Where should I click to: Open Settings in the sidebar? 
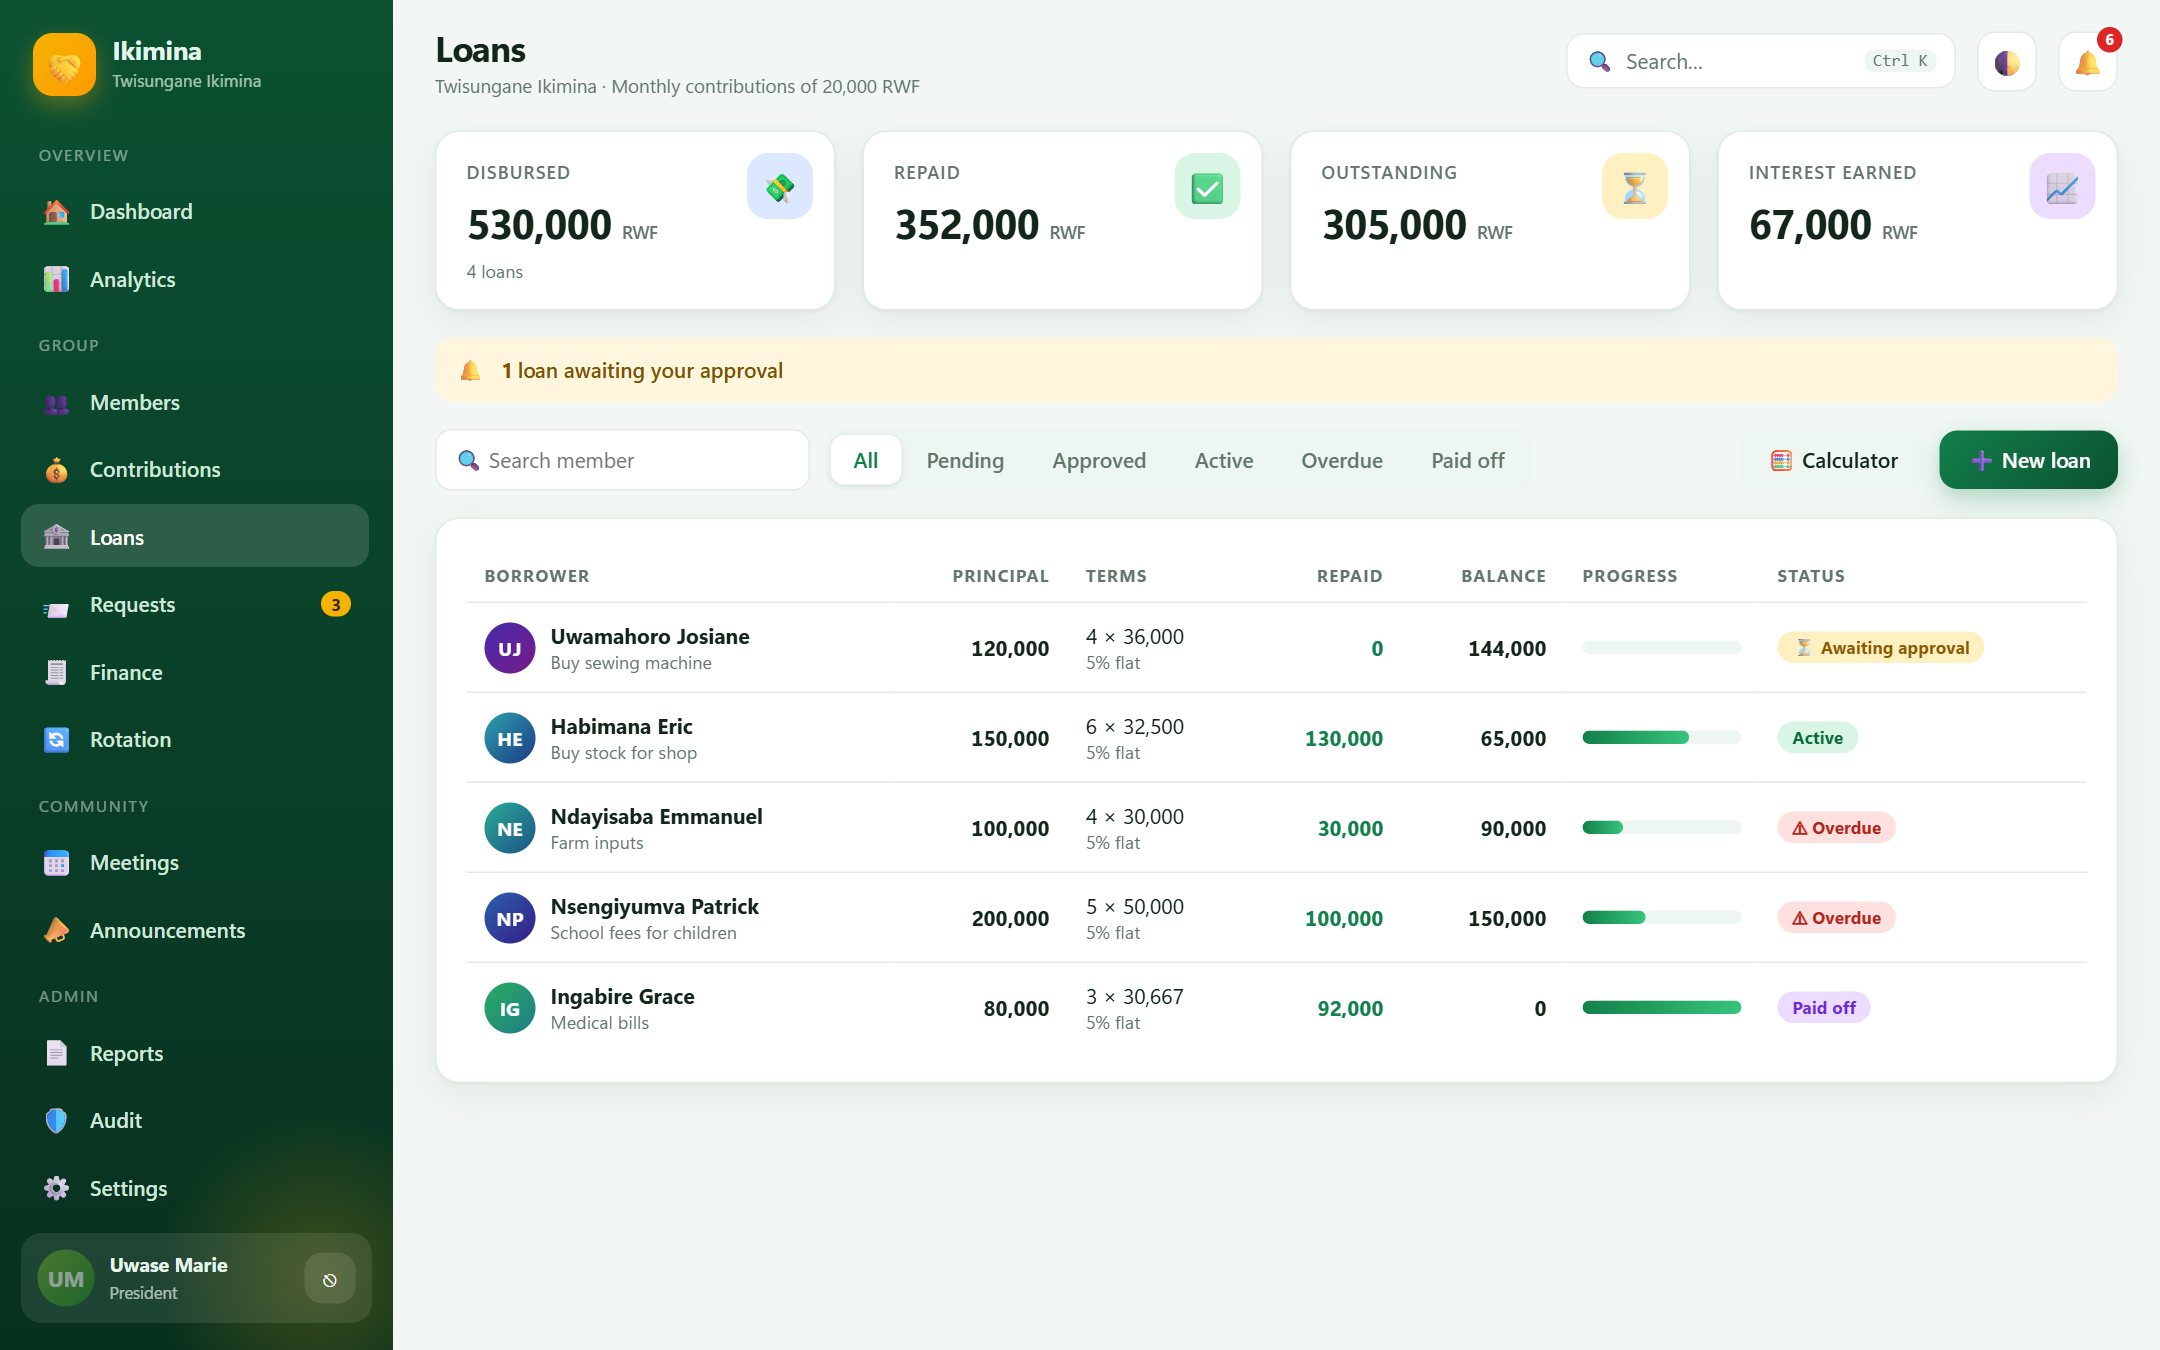click(x=195, y=1189)
